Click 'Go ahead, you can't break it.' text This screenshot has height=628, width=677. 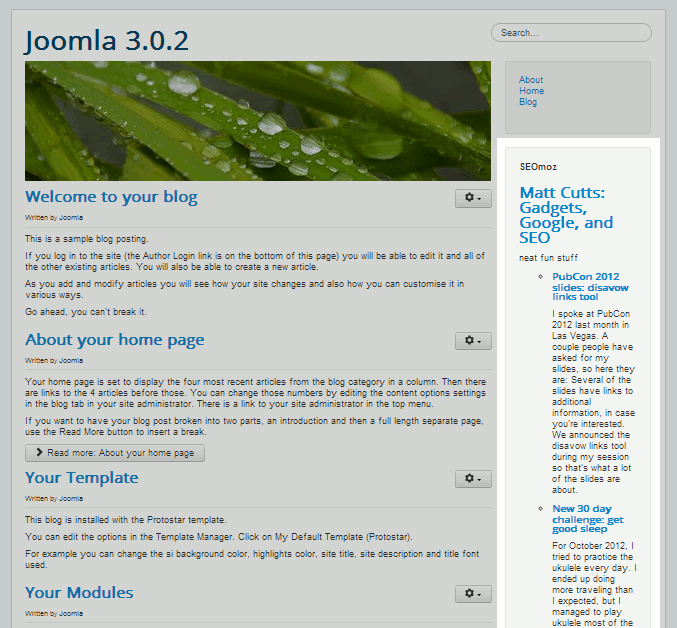[86, 312]
